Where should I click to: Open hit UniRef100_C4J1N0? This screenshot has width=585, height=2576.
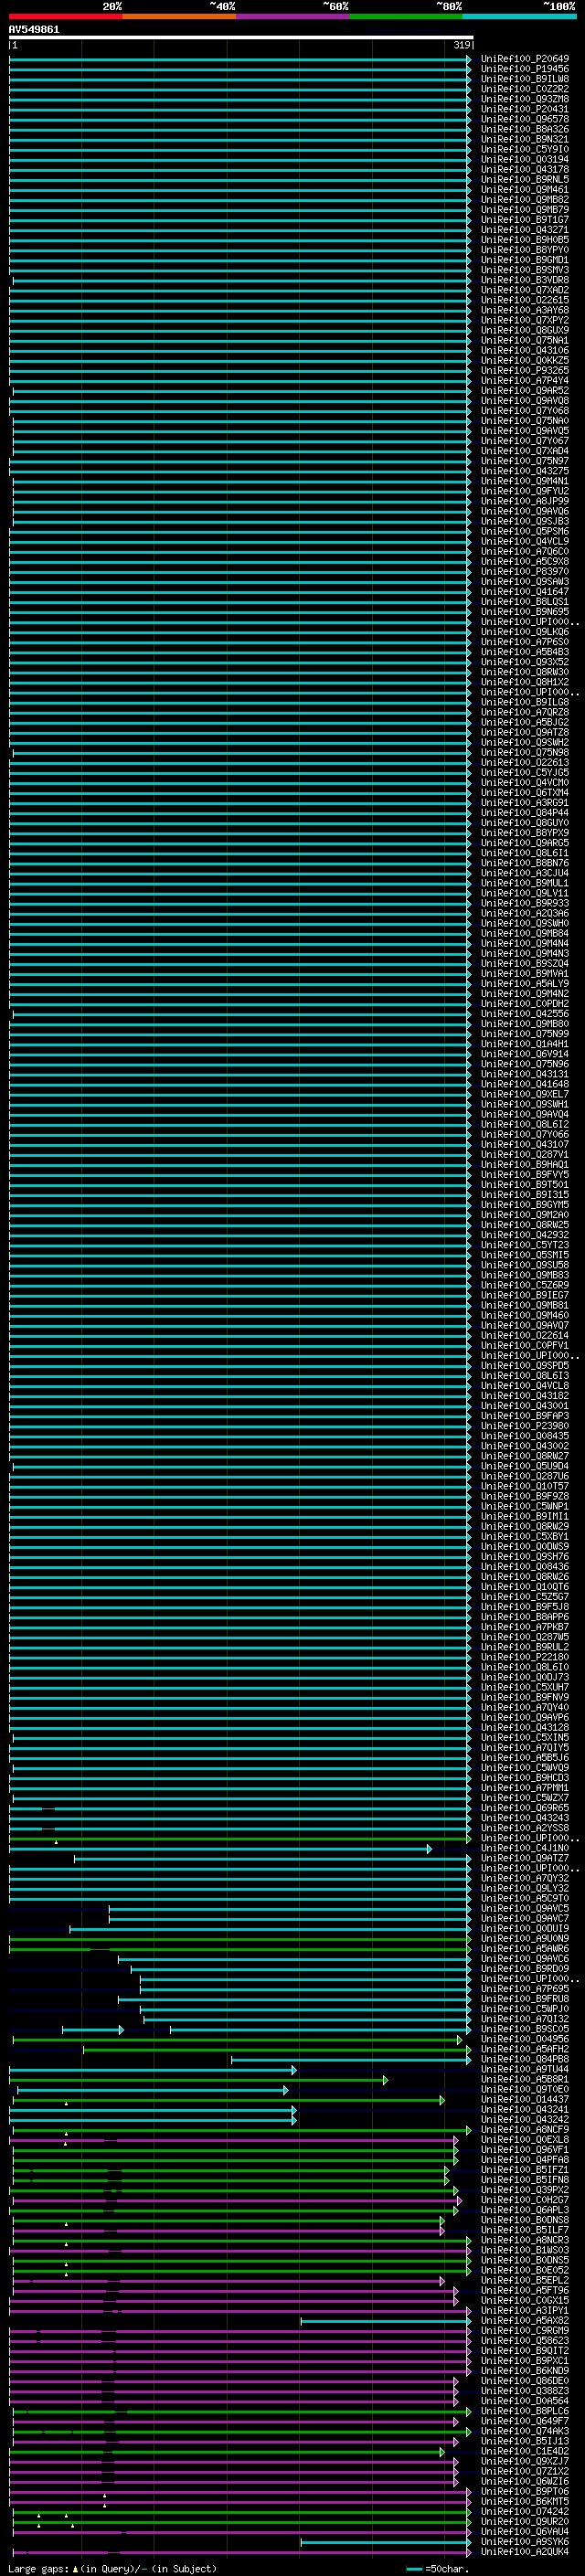pyautogui.click(x=524, y=1848)
